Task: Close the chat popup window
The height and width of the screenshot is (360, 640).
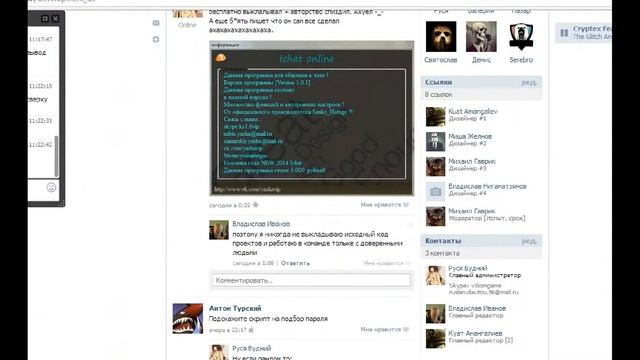Action: tap(56, 19)
